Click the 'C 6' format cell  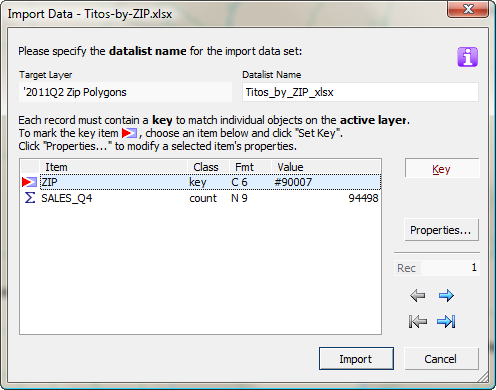[239, 182]
